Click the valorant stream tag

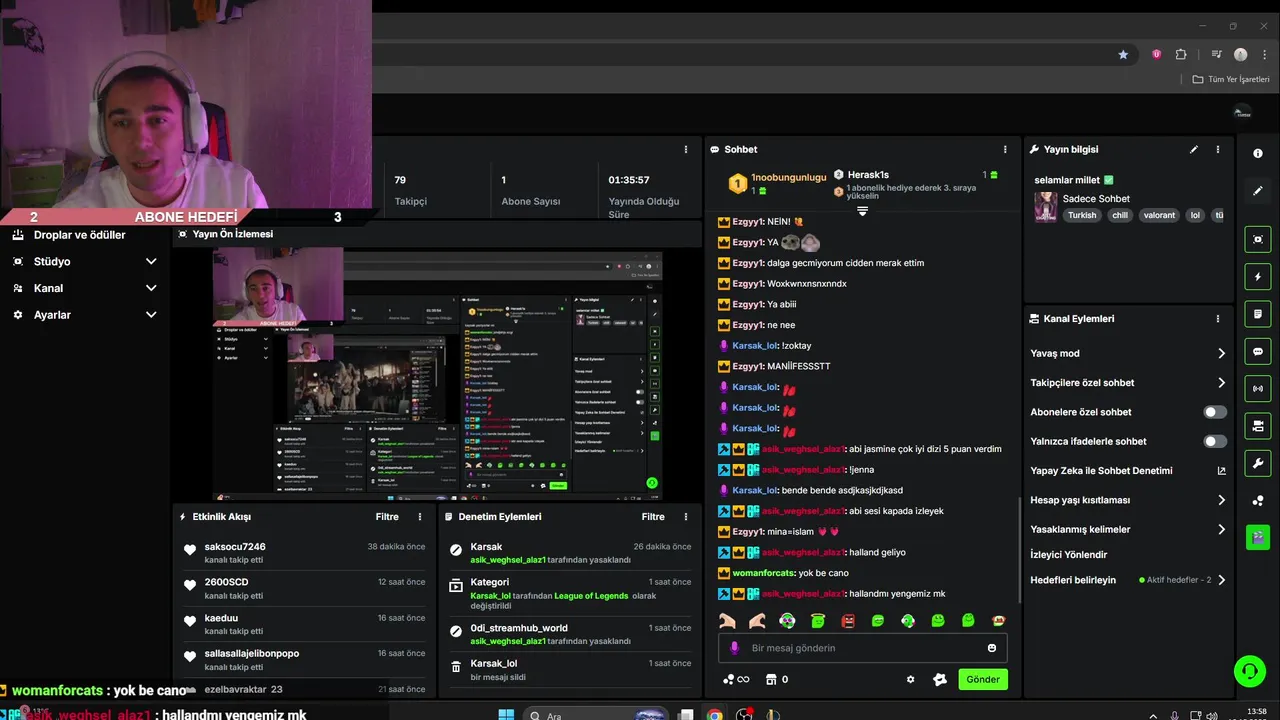tap(1159, 215)
